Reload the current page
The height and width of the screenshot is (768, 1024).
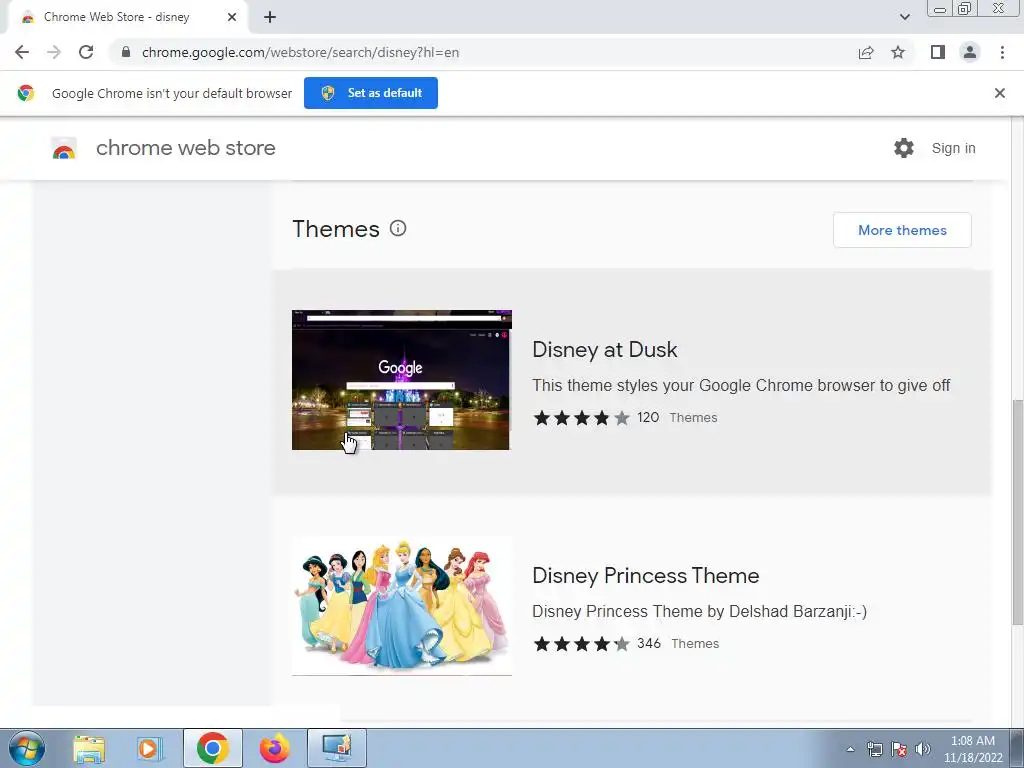point(86,52)
